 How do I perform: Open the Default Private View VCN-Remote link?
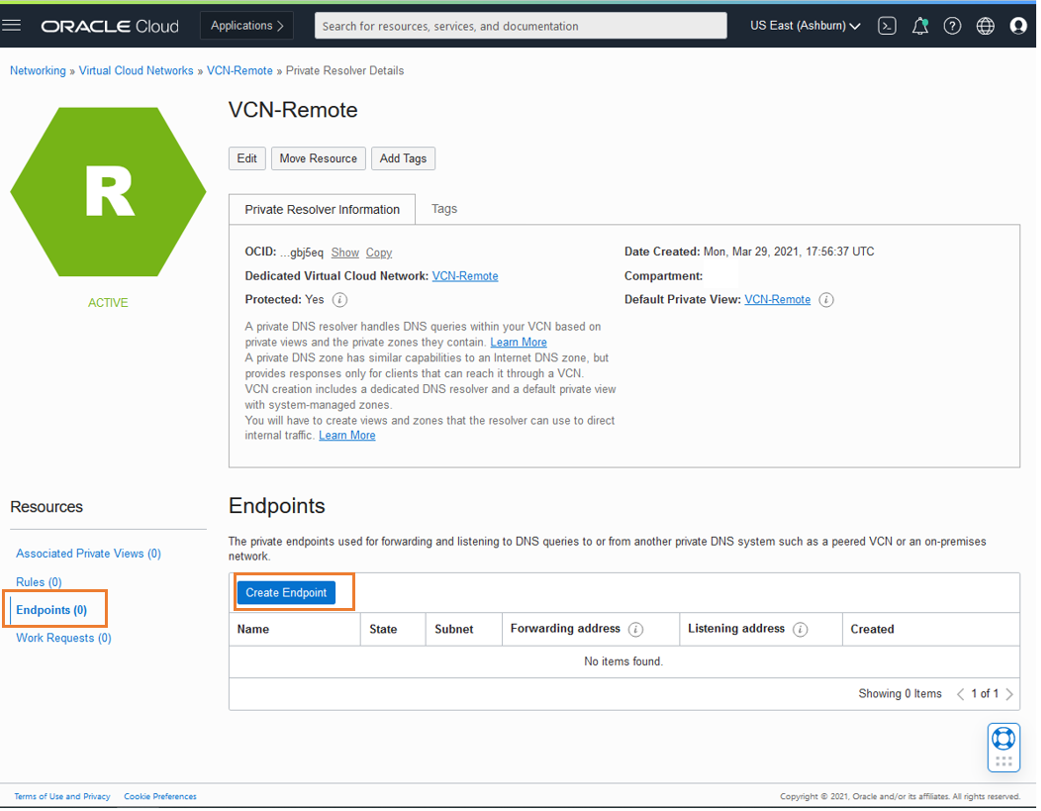pyautogui.click(x=777, y=299)
